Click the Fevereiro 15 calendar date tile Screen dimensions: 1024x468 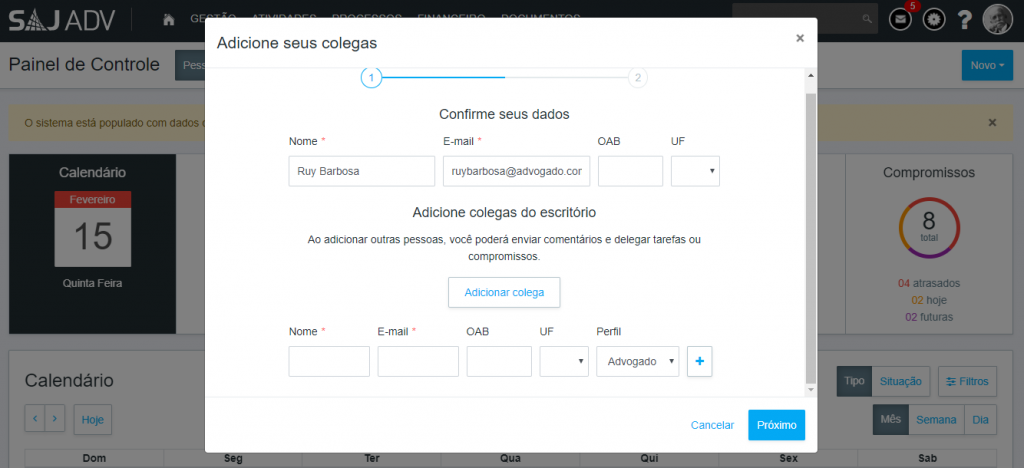pos(93,228)
